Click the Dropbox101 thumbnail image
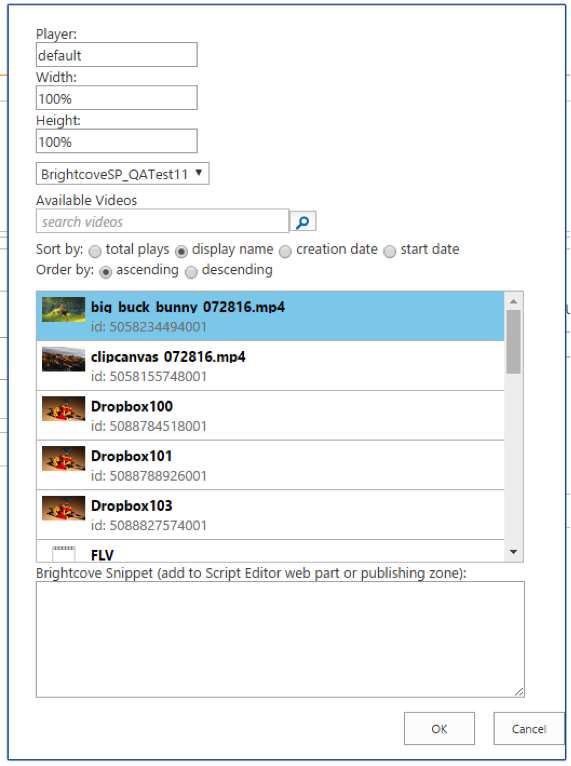Screen dimensions: 571x766 click(63, 459)
